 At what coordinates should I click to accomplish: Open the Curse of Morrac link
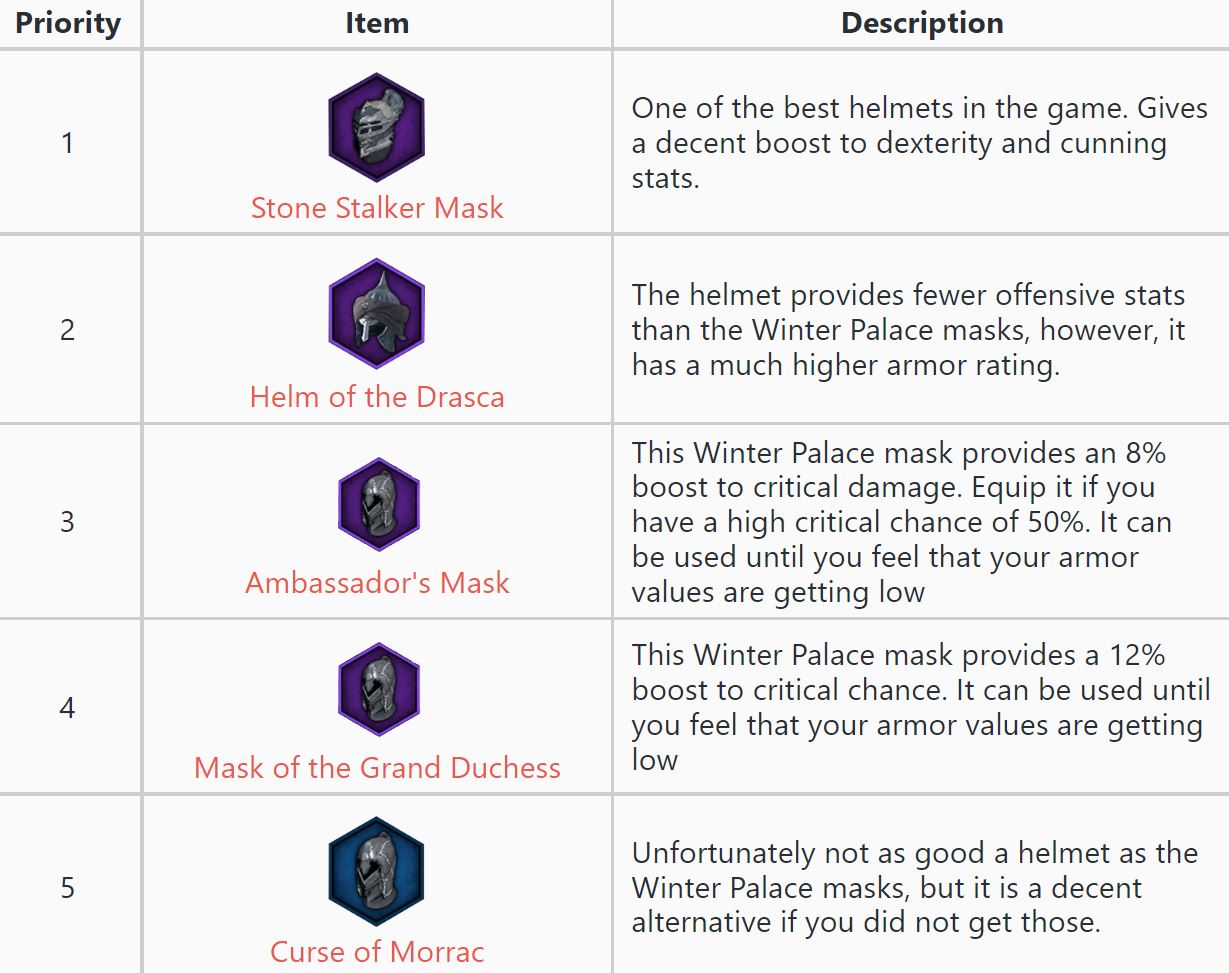point(377,951)
